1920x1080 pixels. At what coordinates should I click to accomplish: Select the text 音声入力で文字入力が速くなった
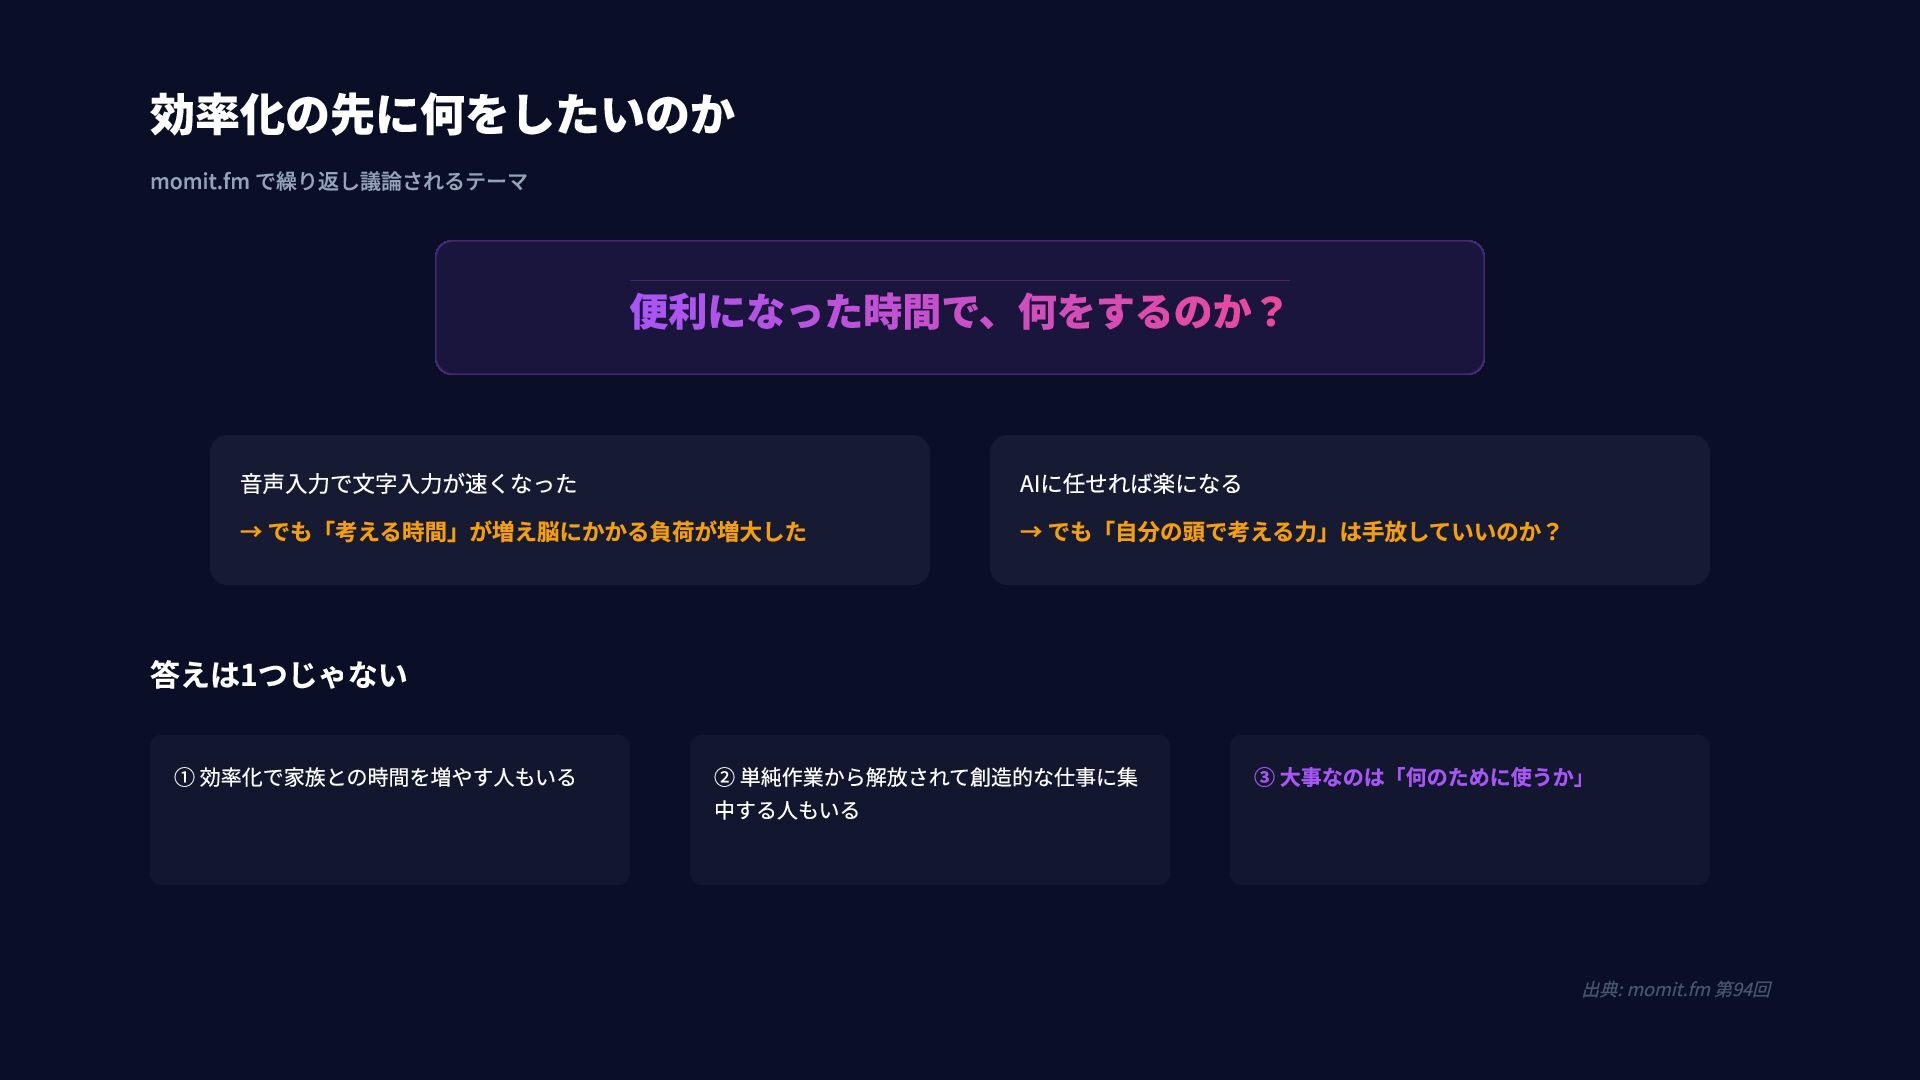click(x=408, y=484)
